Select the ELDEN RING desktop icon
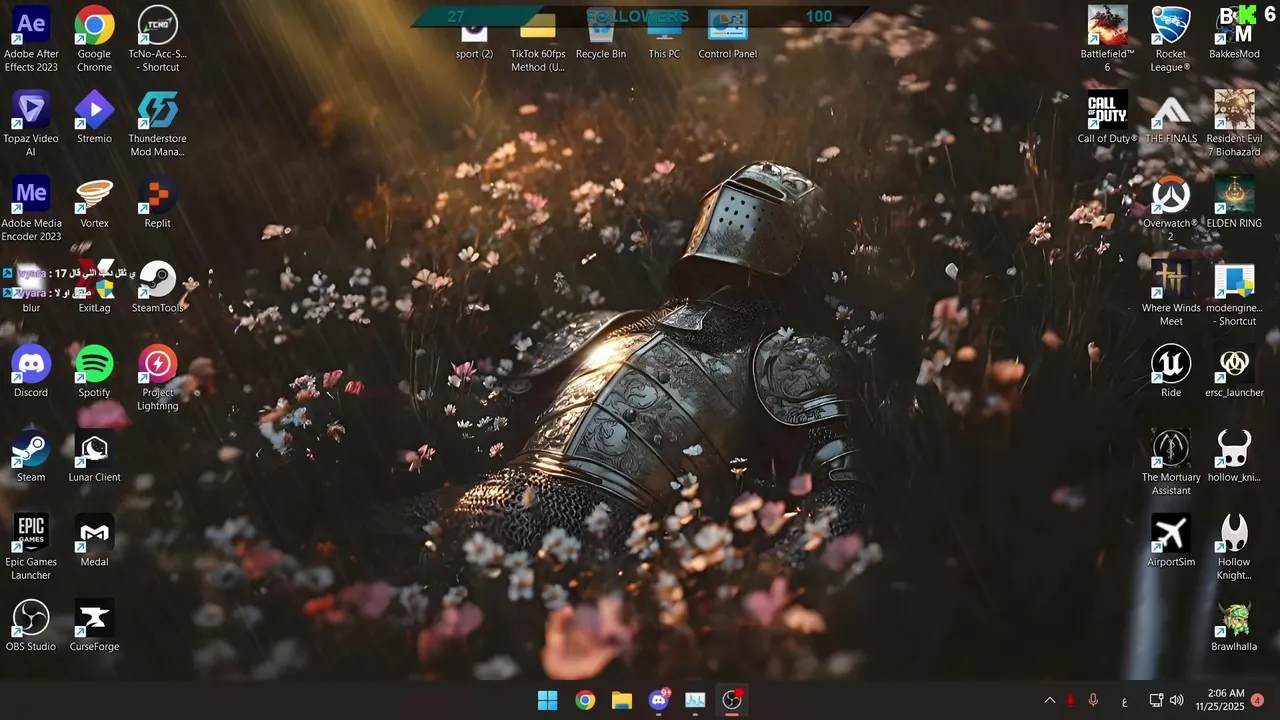 click(1234, 203)
